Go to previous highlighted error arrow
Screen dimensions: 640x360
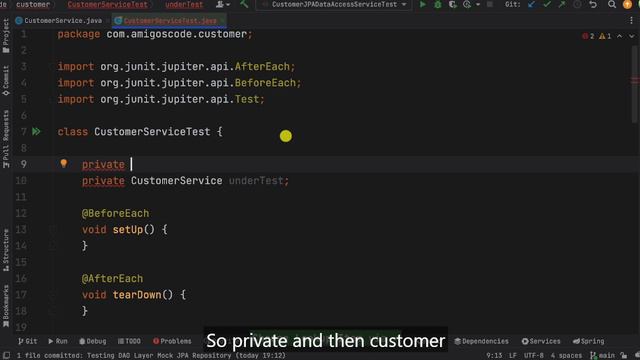pyautogui.click(x=620, y=36)
